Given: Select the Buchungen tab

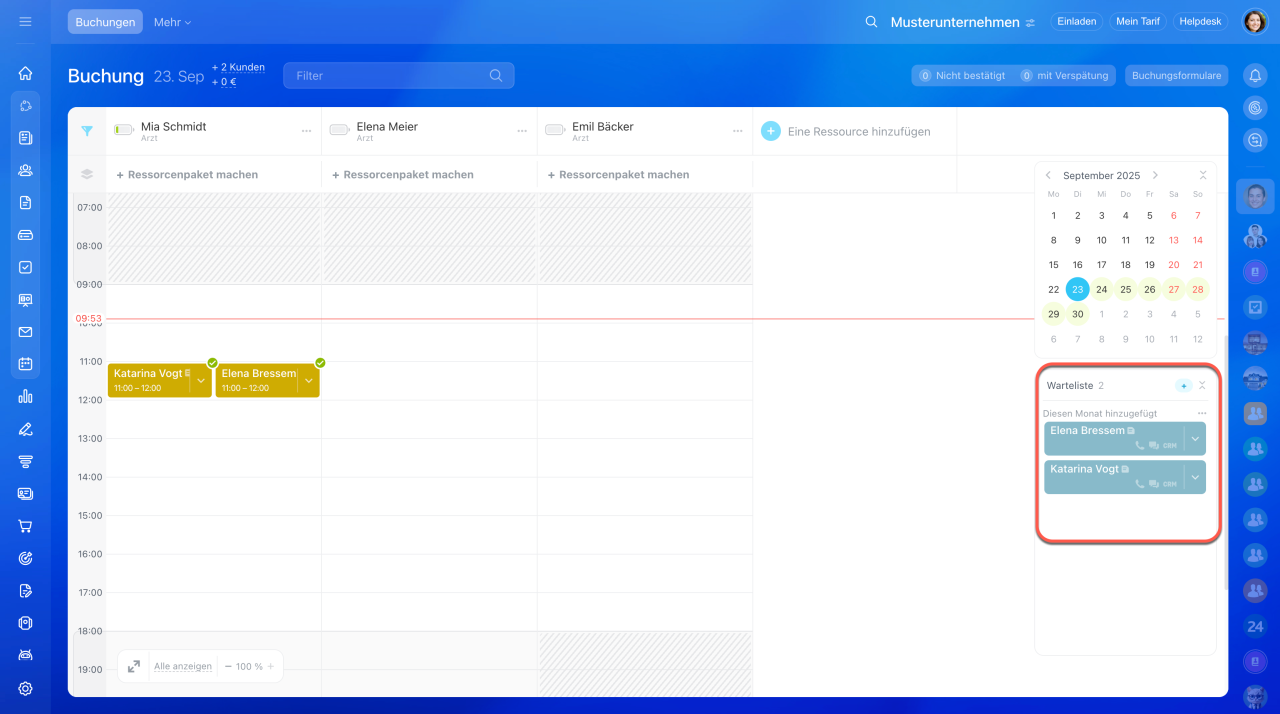Looking at the screenshot, I should 105,22.
